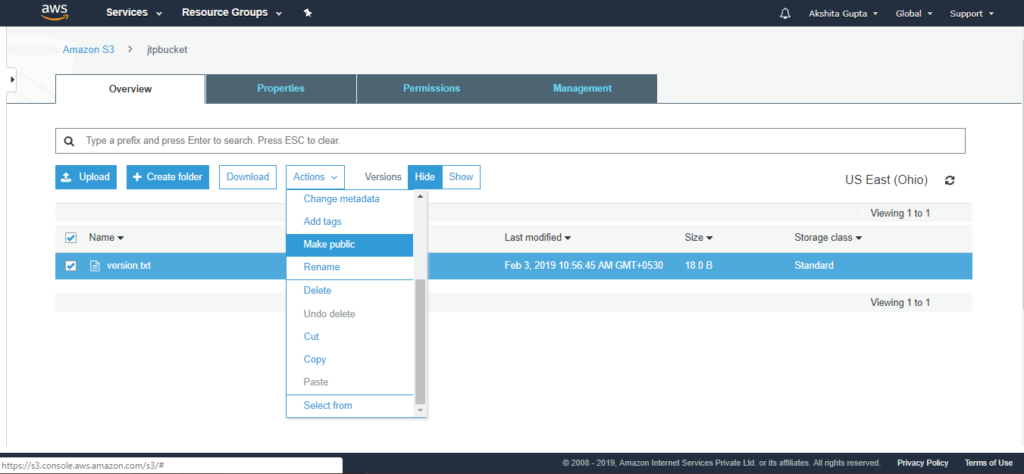
Task: Switch to the Permissions tab
Action: click(x=431, y=88)
